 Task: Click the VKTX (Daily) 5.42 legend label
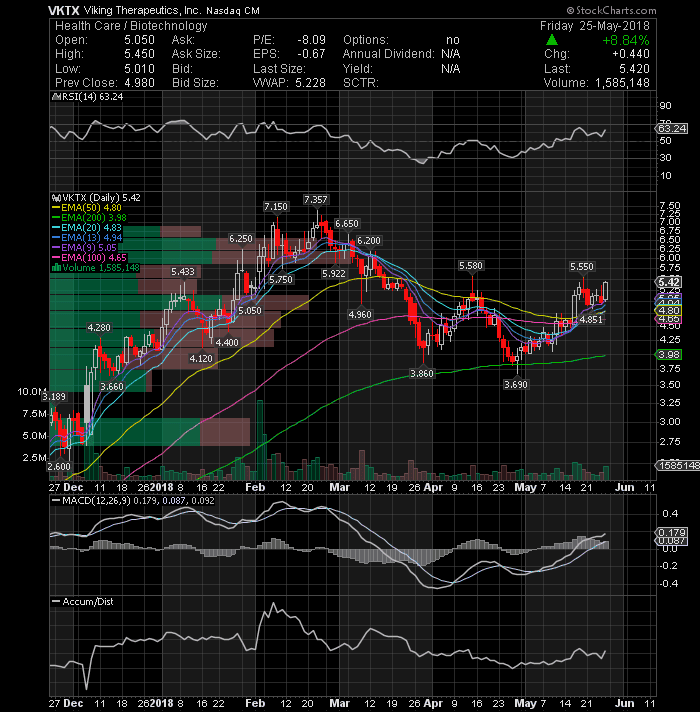point(97,198)
